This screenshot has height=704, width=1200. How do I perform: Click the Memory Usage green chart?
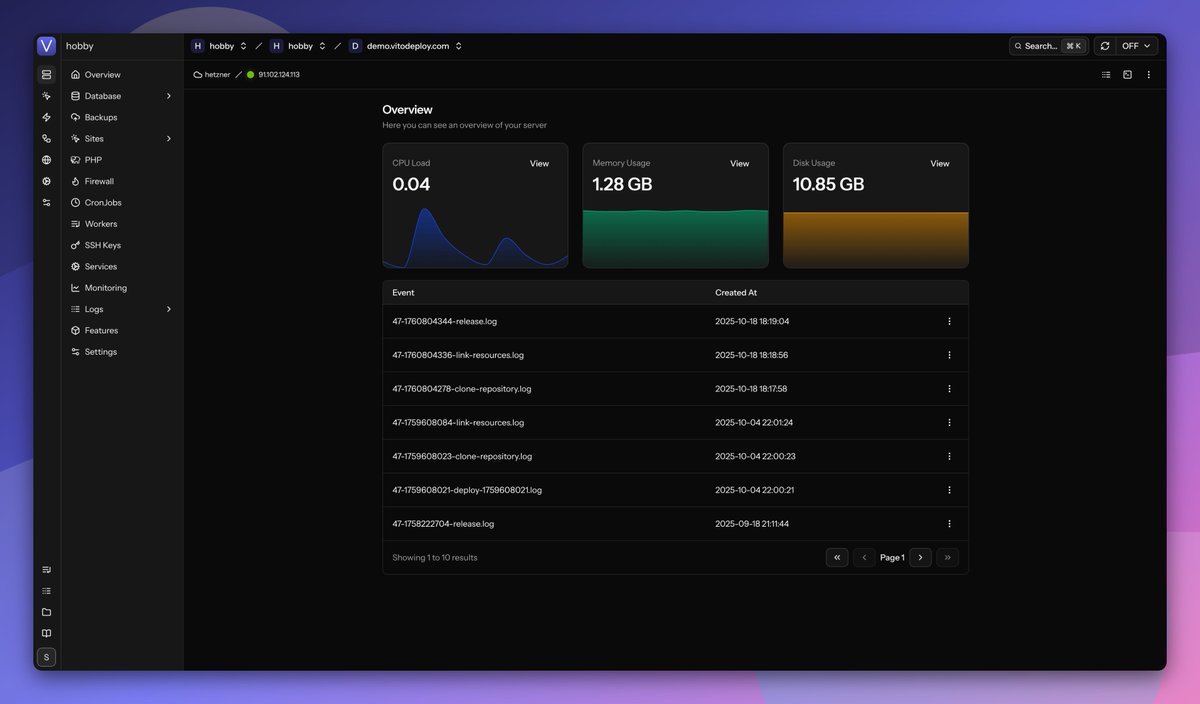[x=675, y=238]
